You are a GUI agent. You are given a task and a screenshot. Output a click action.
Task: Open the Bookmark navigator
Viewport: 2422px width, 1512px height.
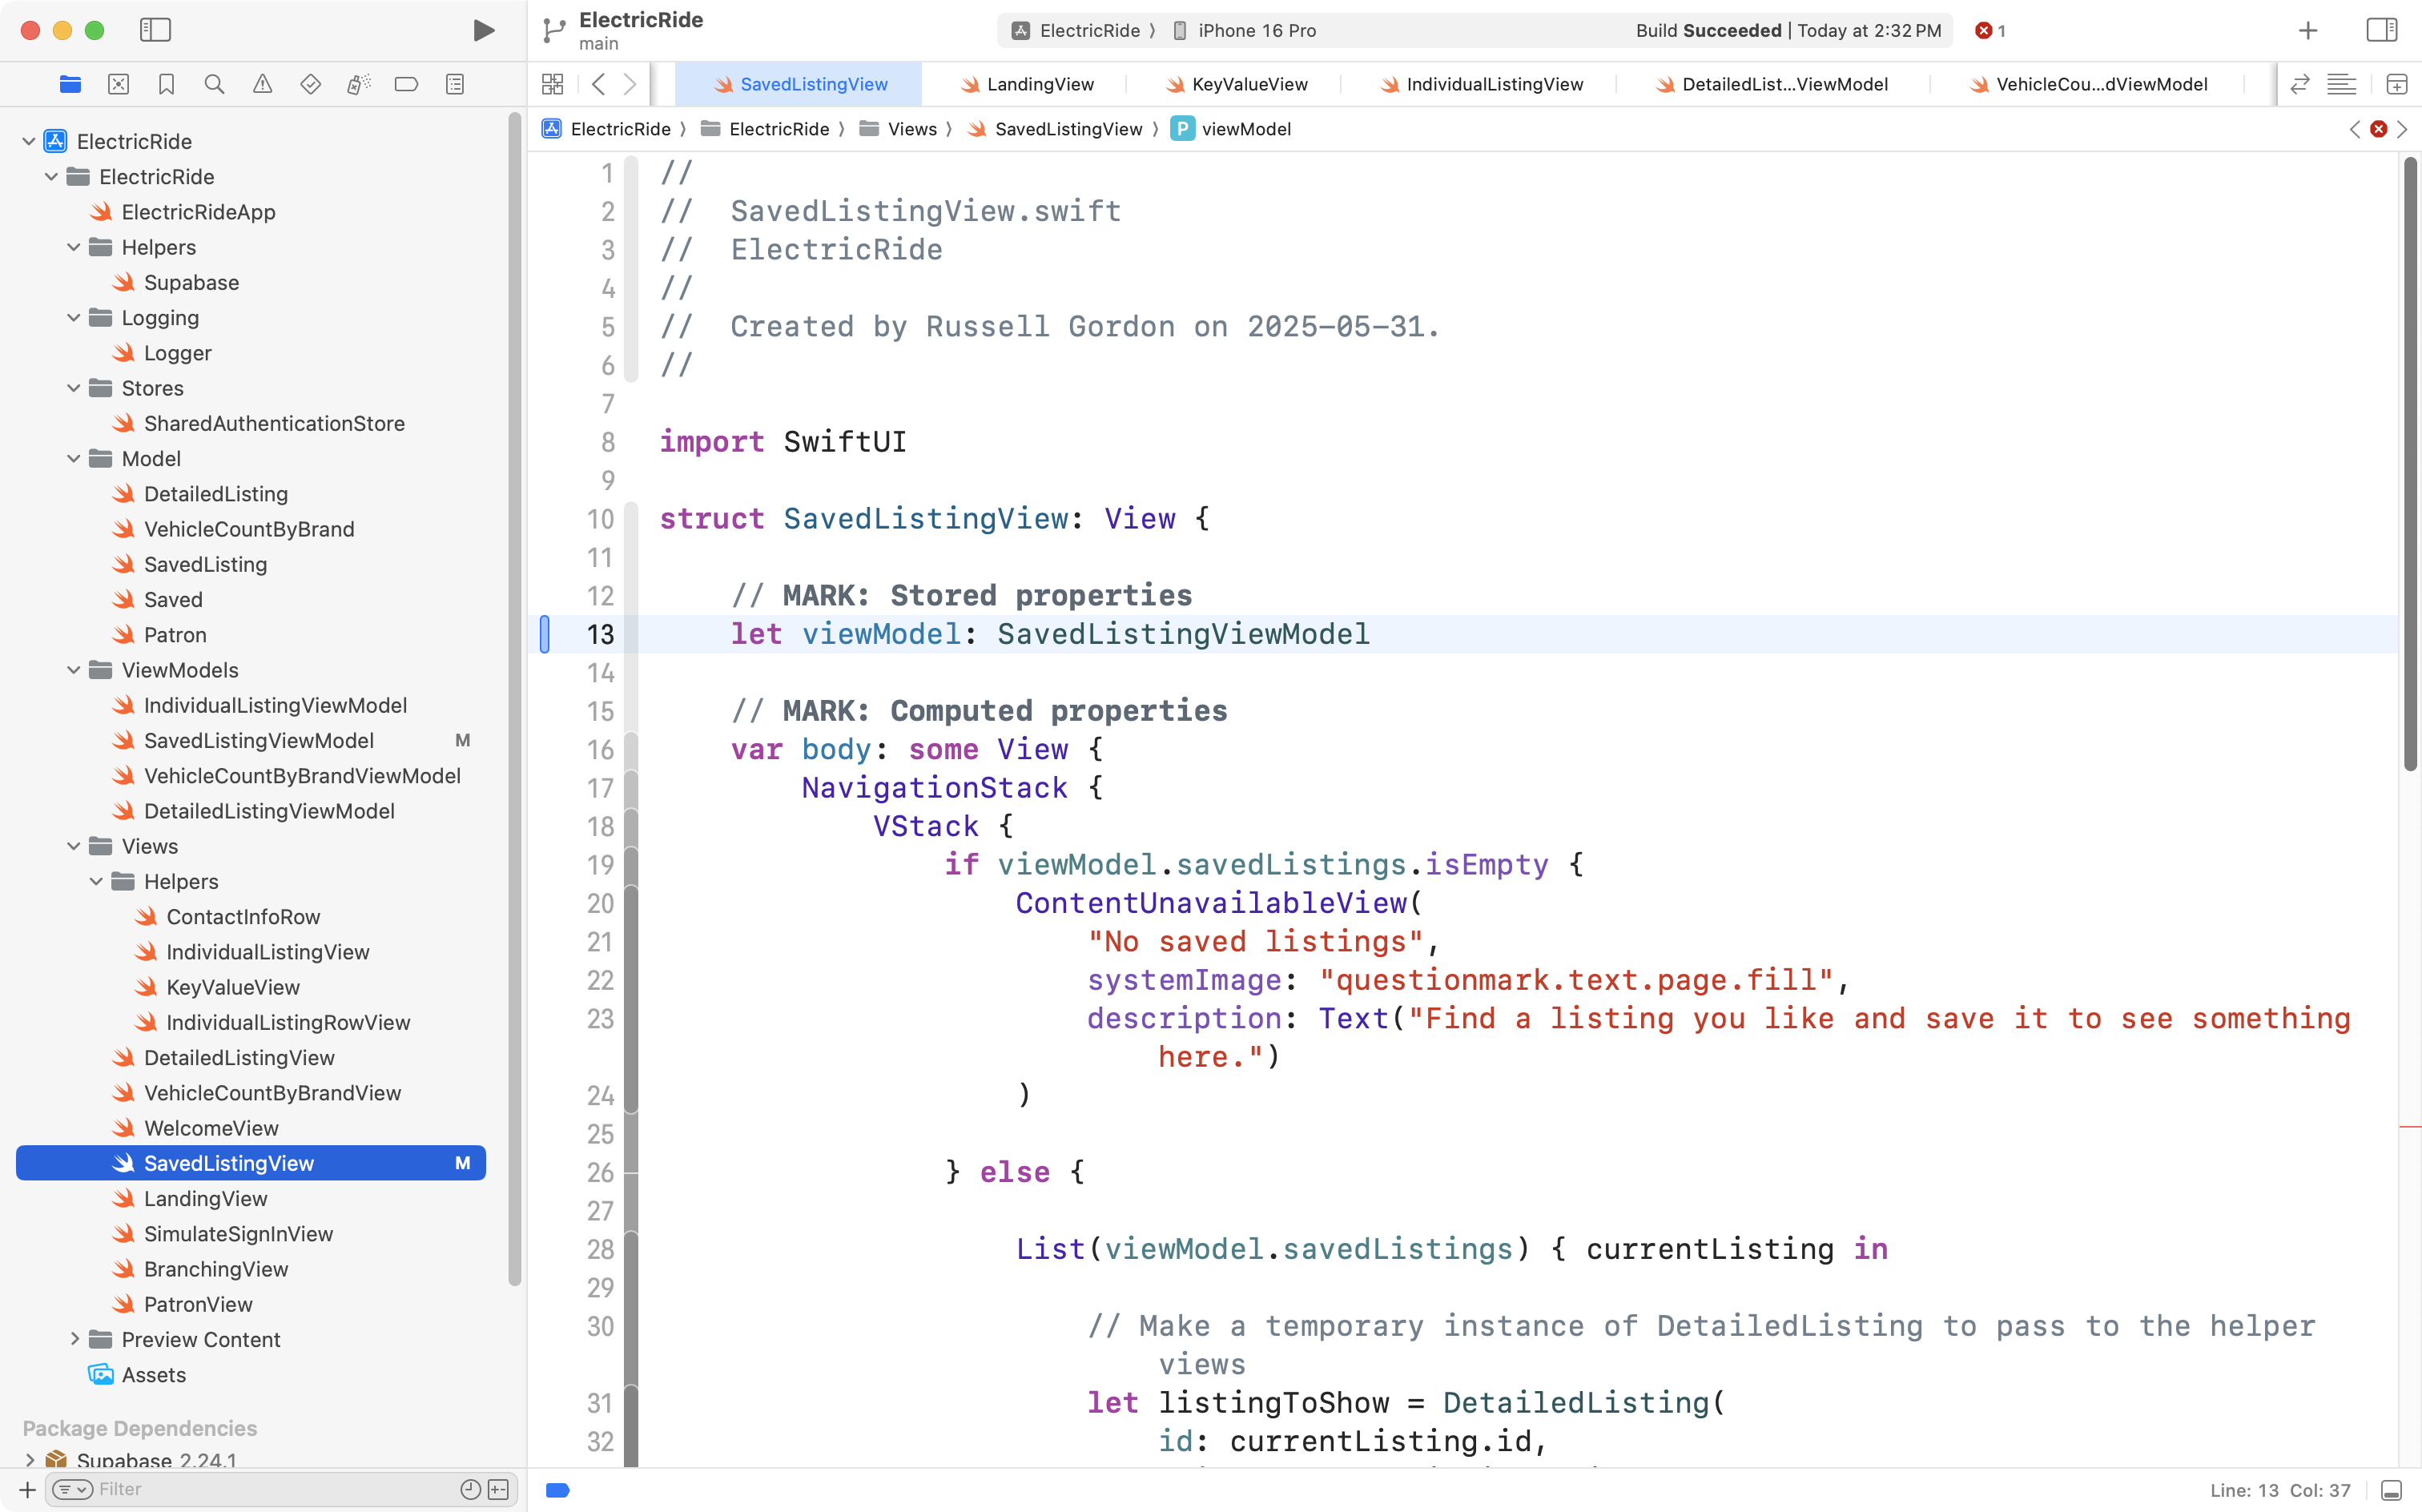click(166, 84)
